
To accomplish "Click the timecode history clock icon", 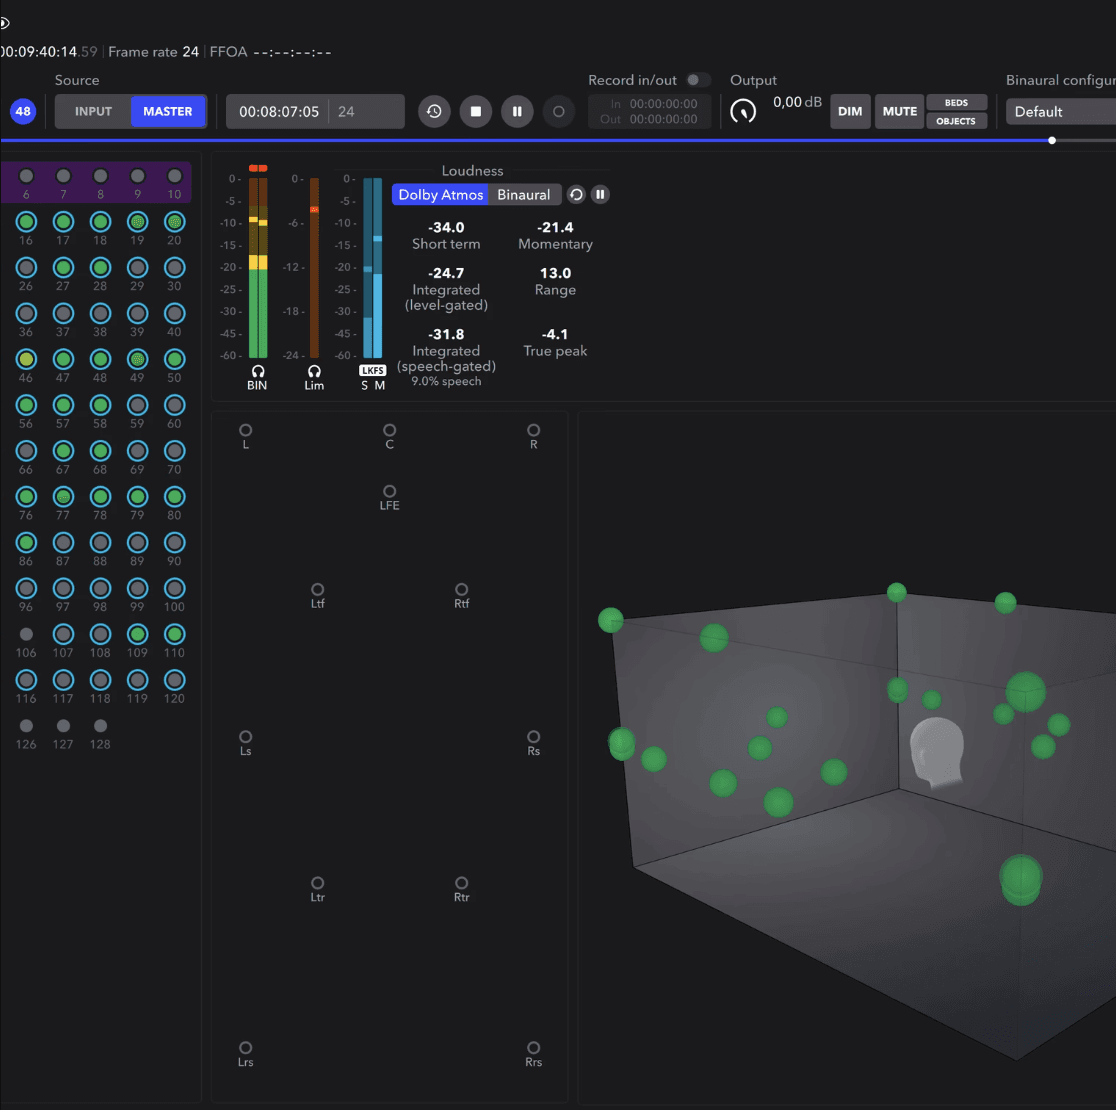I will [434, 112].
